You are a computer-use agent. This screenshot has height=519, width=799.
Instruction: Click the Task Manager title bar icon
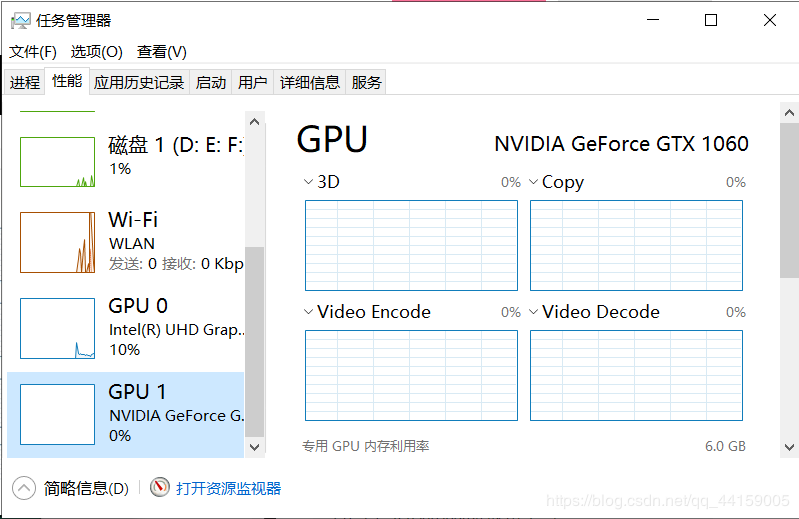pos(19,20)
